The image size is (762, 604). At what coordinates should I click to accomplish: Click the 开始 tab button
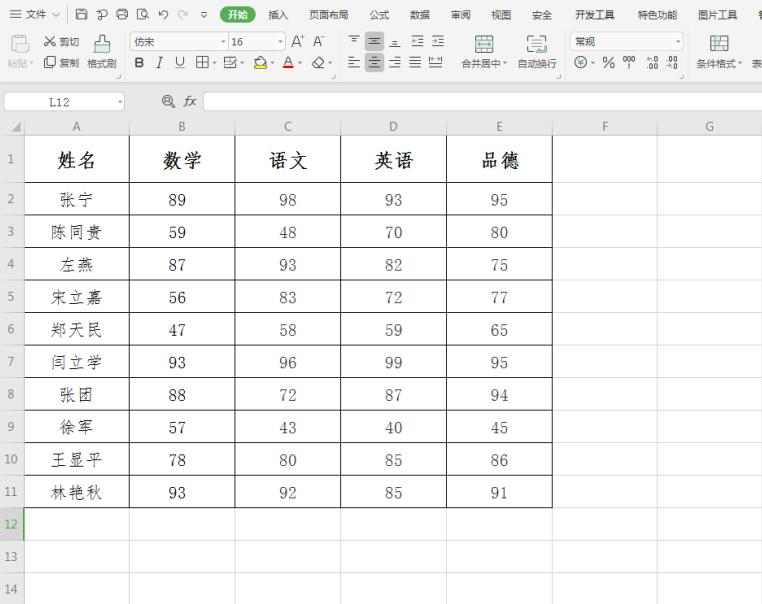[x=238, y=15]
